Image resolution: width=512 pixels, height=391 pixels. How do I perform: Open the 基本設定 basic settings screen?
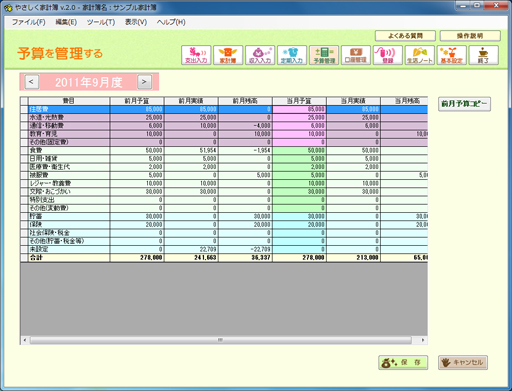(x=452, y=55)
